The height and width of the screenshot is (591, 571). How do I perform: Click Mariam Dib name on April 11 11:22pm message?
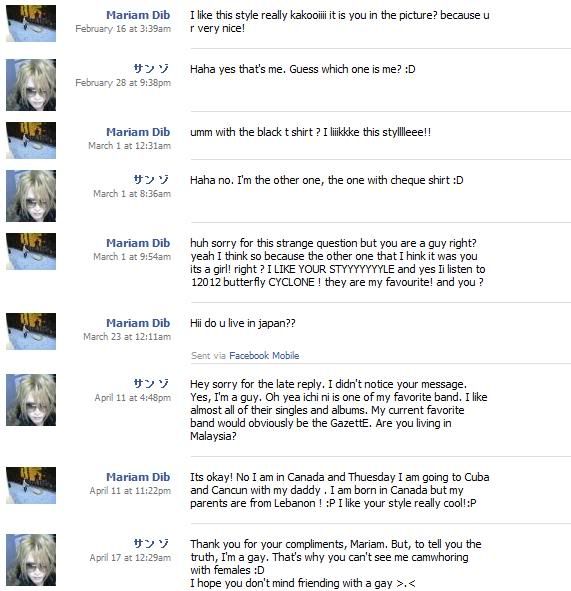(138, 477)
